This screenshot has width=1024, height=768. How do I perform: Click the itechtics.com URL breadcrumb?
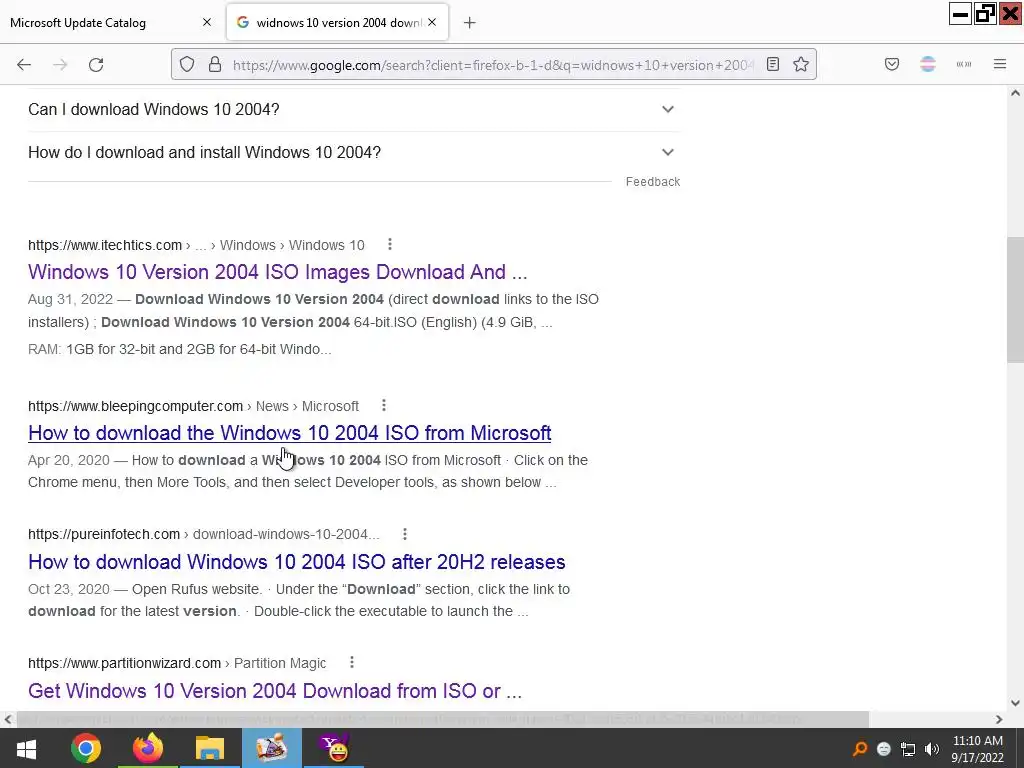196,245
